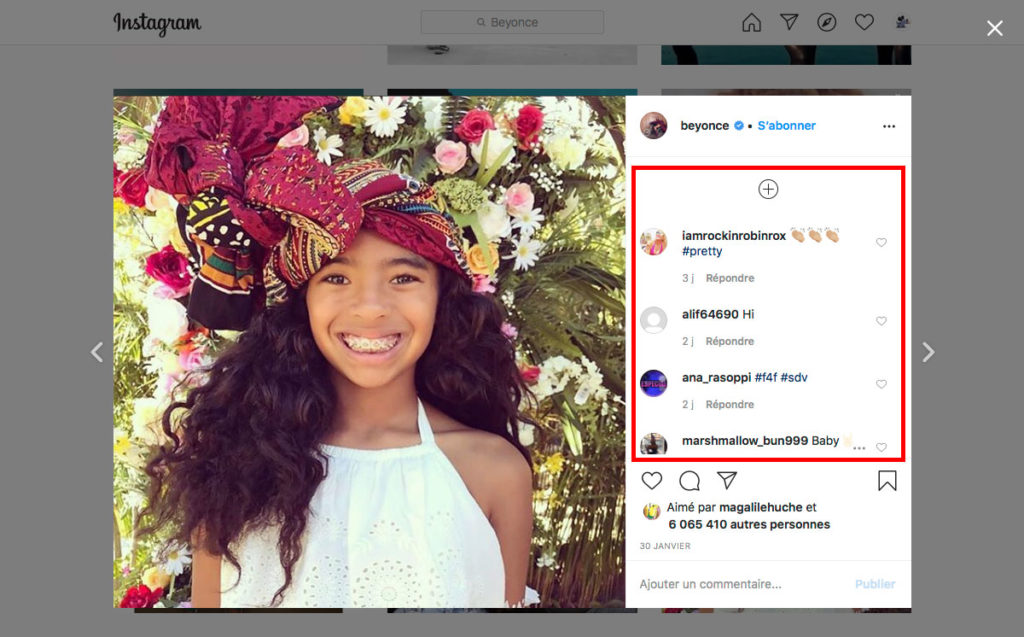
Task: Click the 30 JANVIER date
Action: [665, 546]
